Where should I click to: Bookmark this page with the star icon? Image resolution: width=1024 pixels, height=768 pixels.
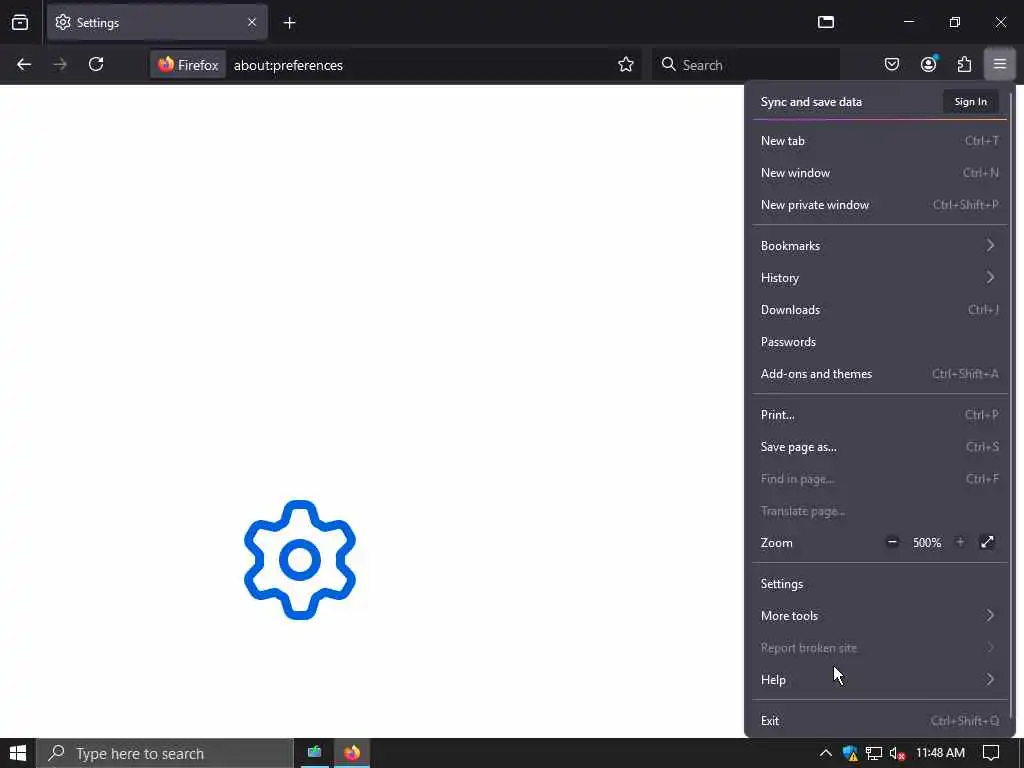[626, 64]
